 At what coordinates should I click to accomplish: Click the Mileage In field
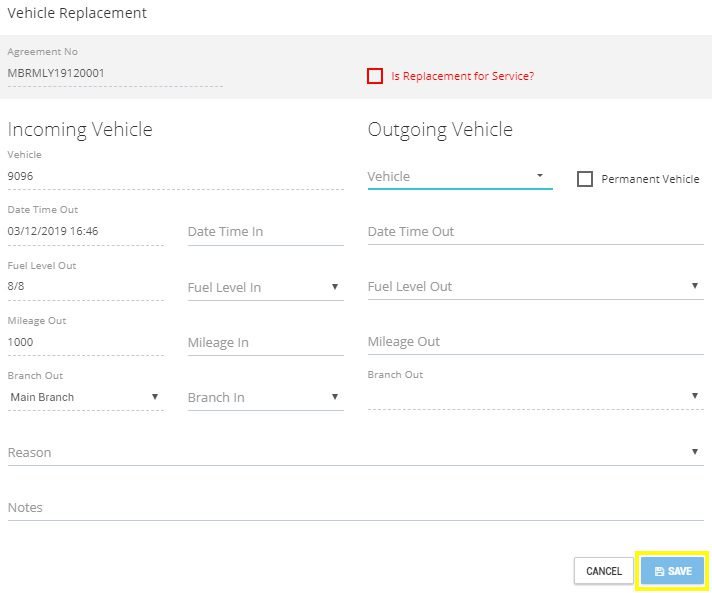coord(265,343)
